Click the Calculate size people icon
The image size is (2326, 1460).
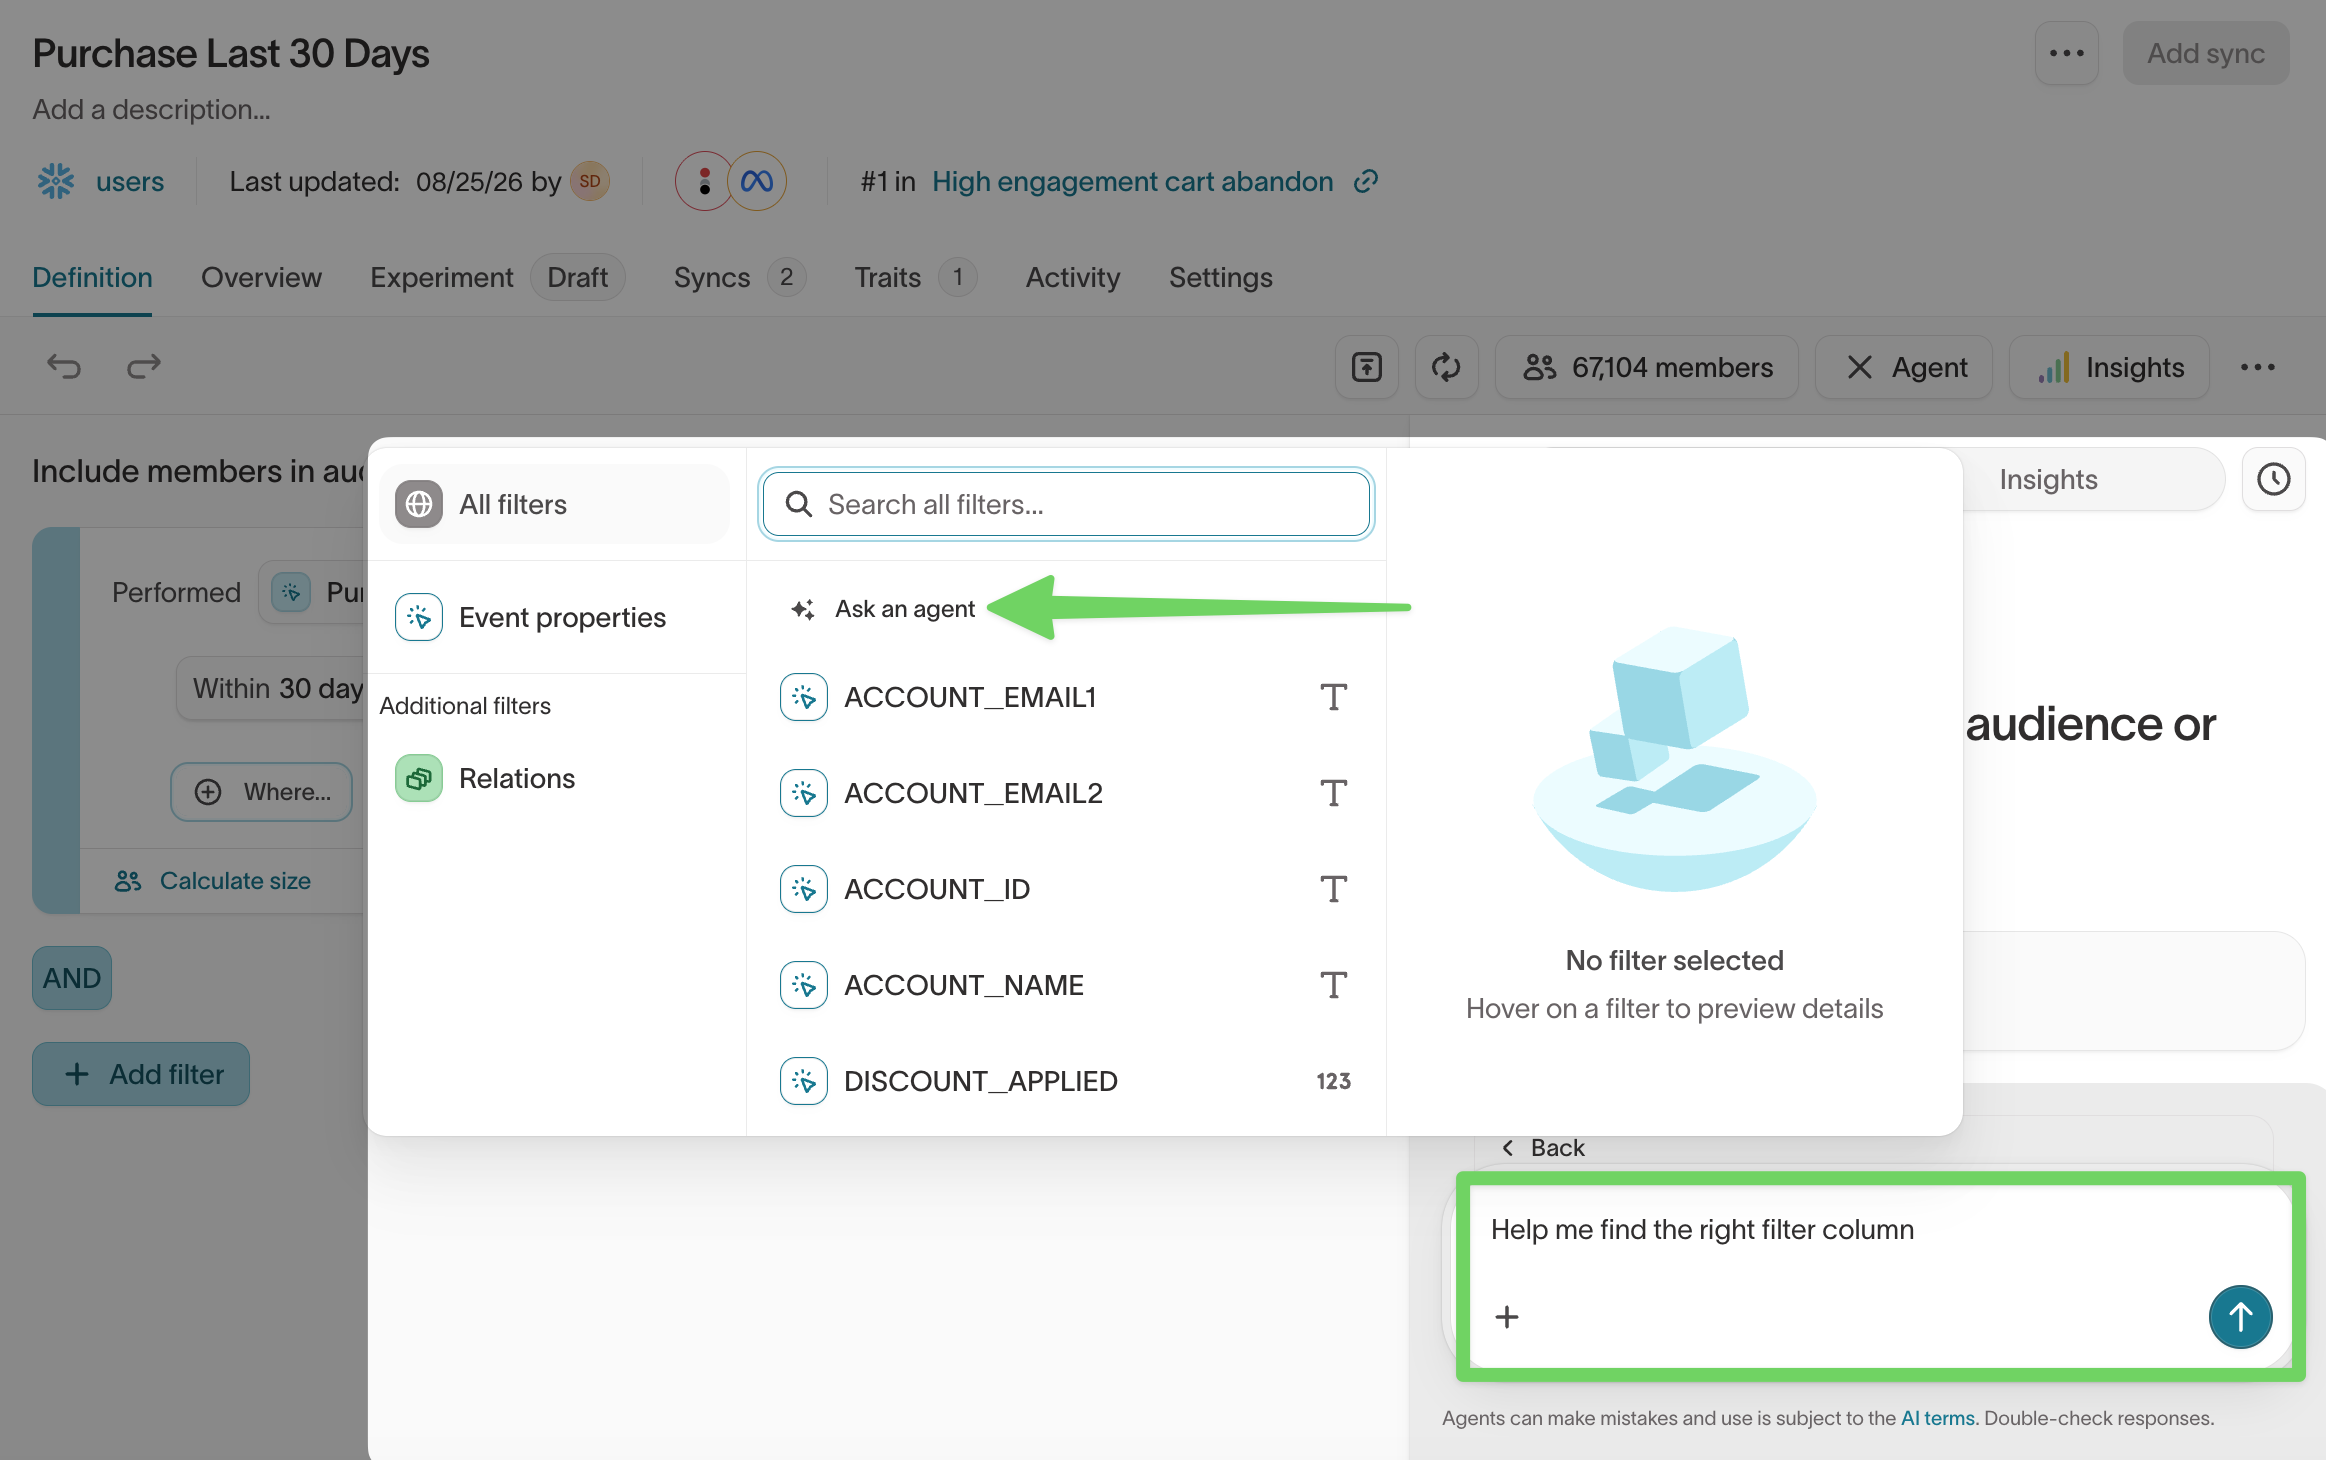(x=128, y=881)
